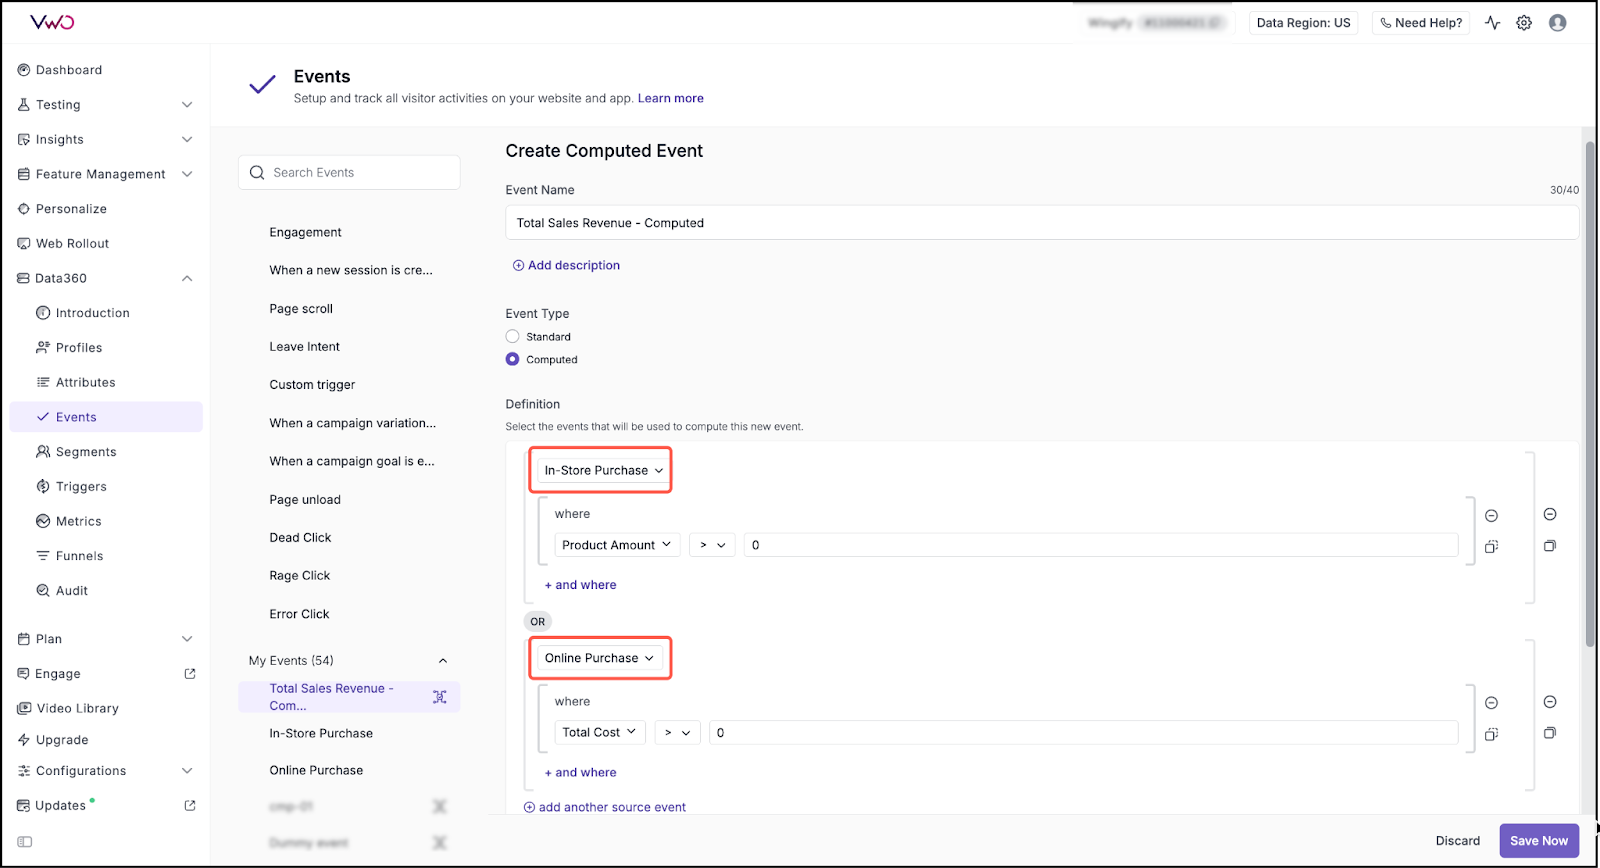Remove the Total Cost condition with minus icon
Image resolution: width=1600 pixels, height=868 pixels.
(x=1491, y=703)
